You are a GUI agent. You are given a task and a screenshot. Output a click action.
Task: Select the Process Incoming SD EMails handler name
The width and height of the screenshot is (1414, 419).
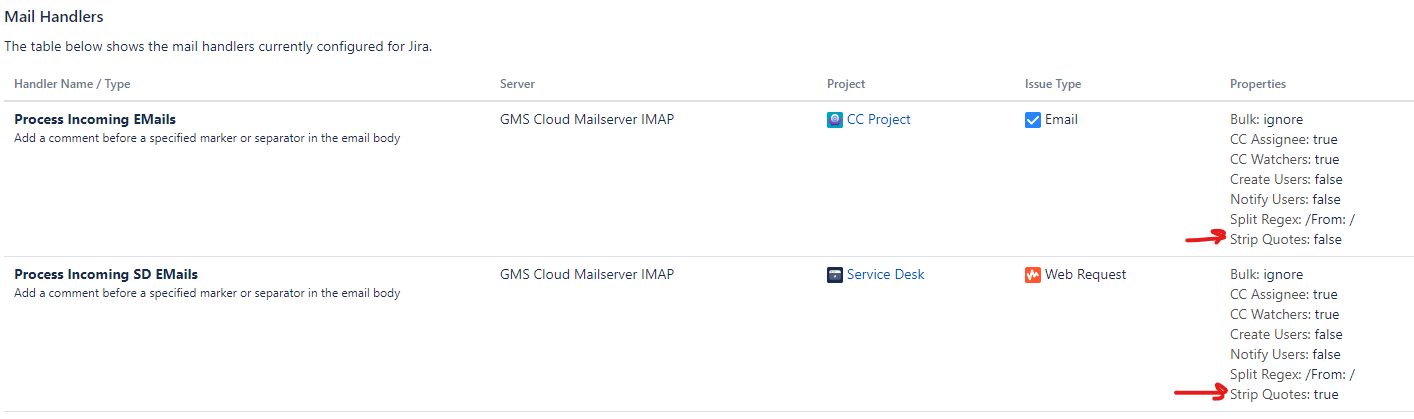coord(106,274)
